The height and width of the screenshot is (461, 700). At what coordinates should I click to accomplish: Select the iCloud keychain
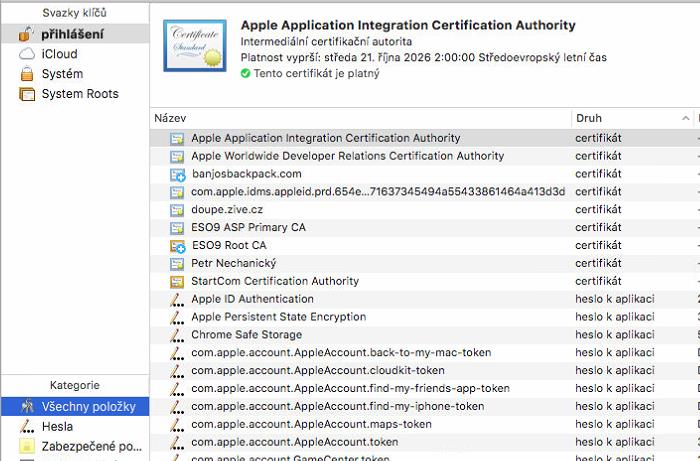tap(75, 54)
